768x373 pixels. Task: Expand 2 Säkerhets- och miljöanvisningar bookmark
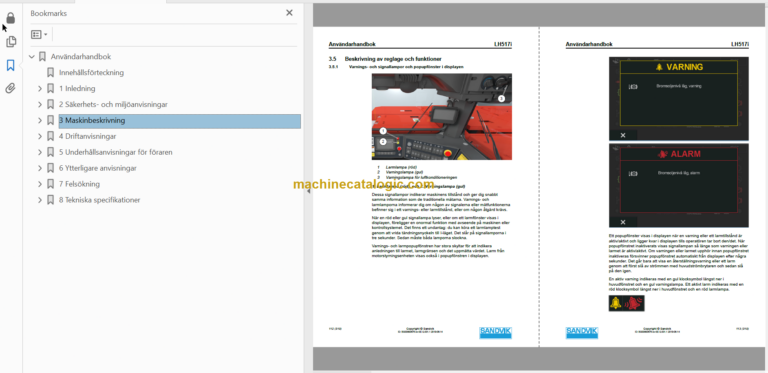(x=40, y=104)
